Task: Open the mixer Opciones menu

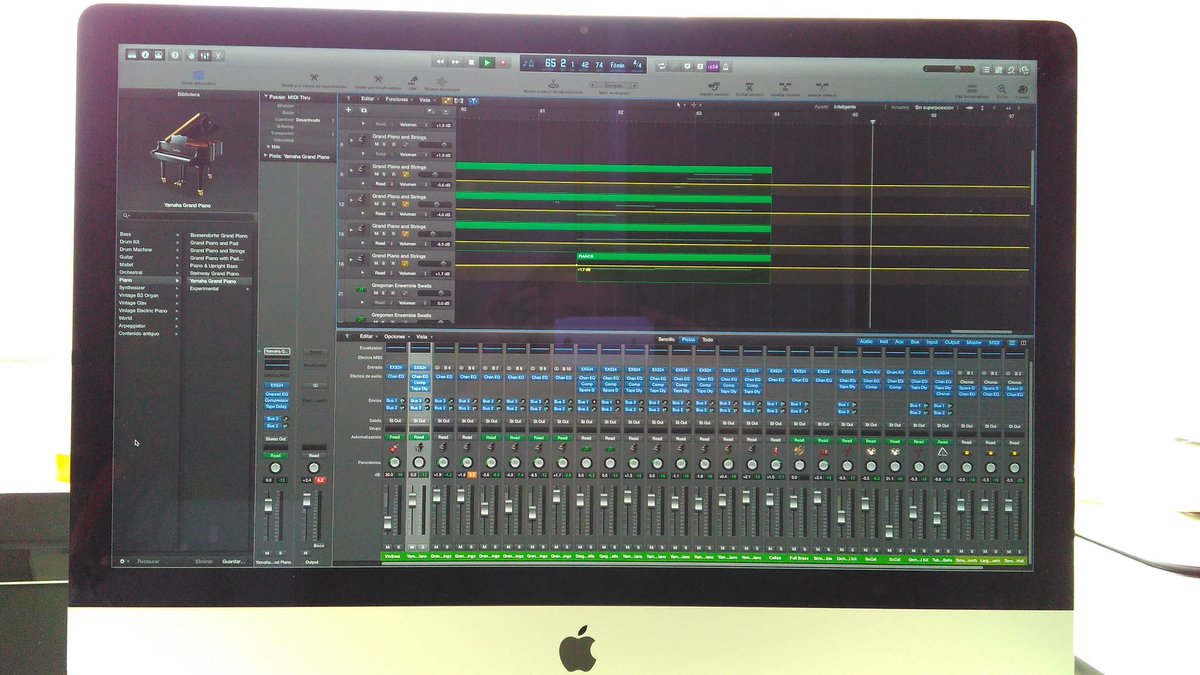Action: [396, 336]
